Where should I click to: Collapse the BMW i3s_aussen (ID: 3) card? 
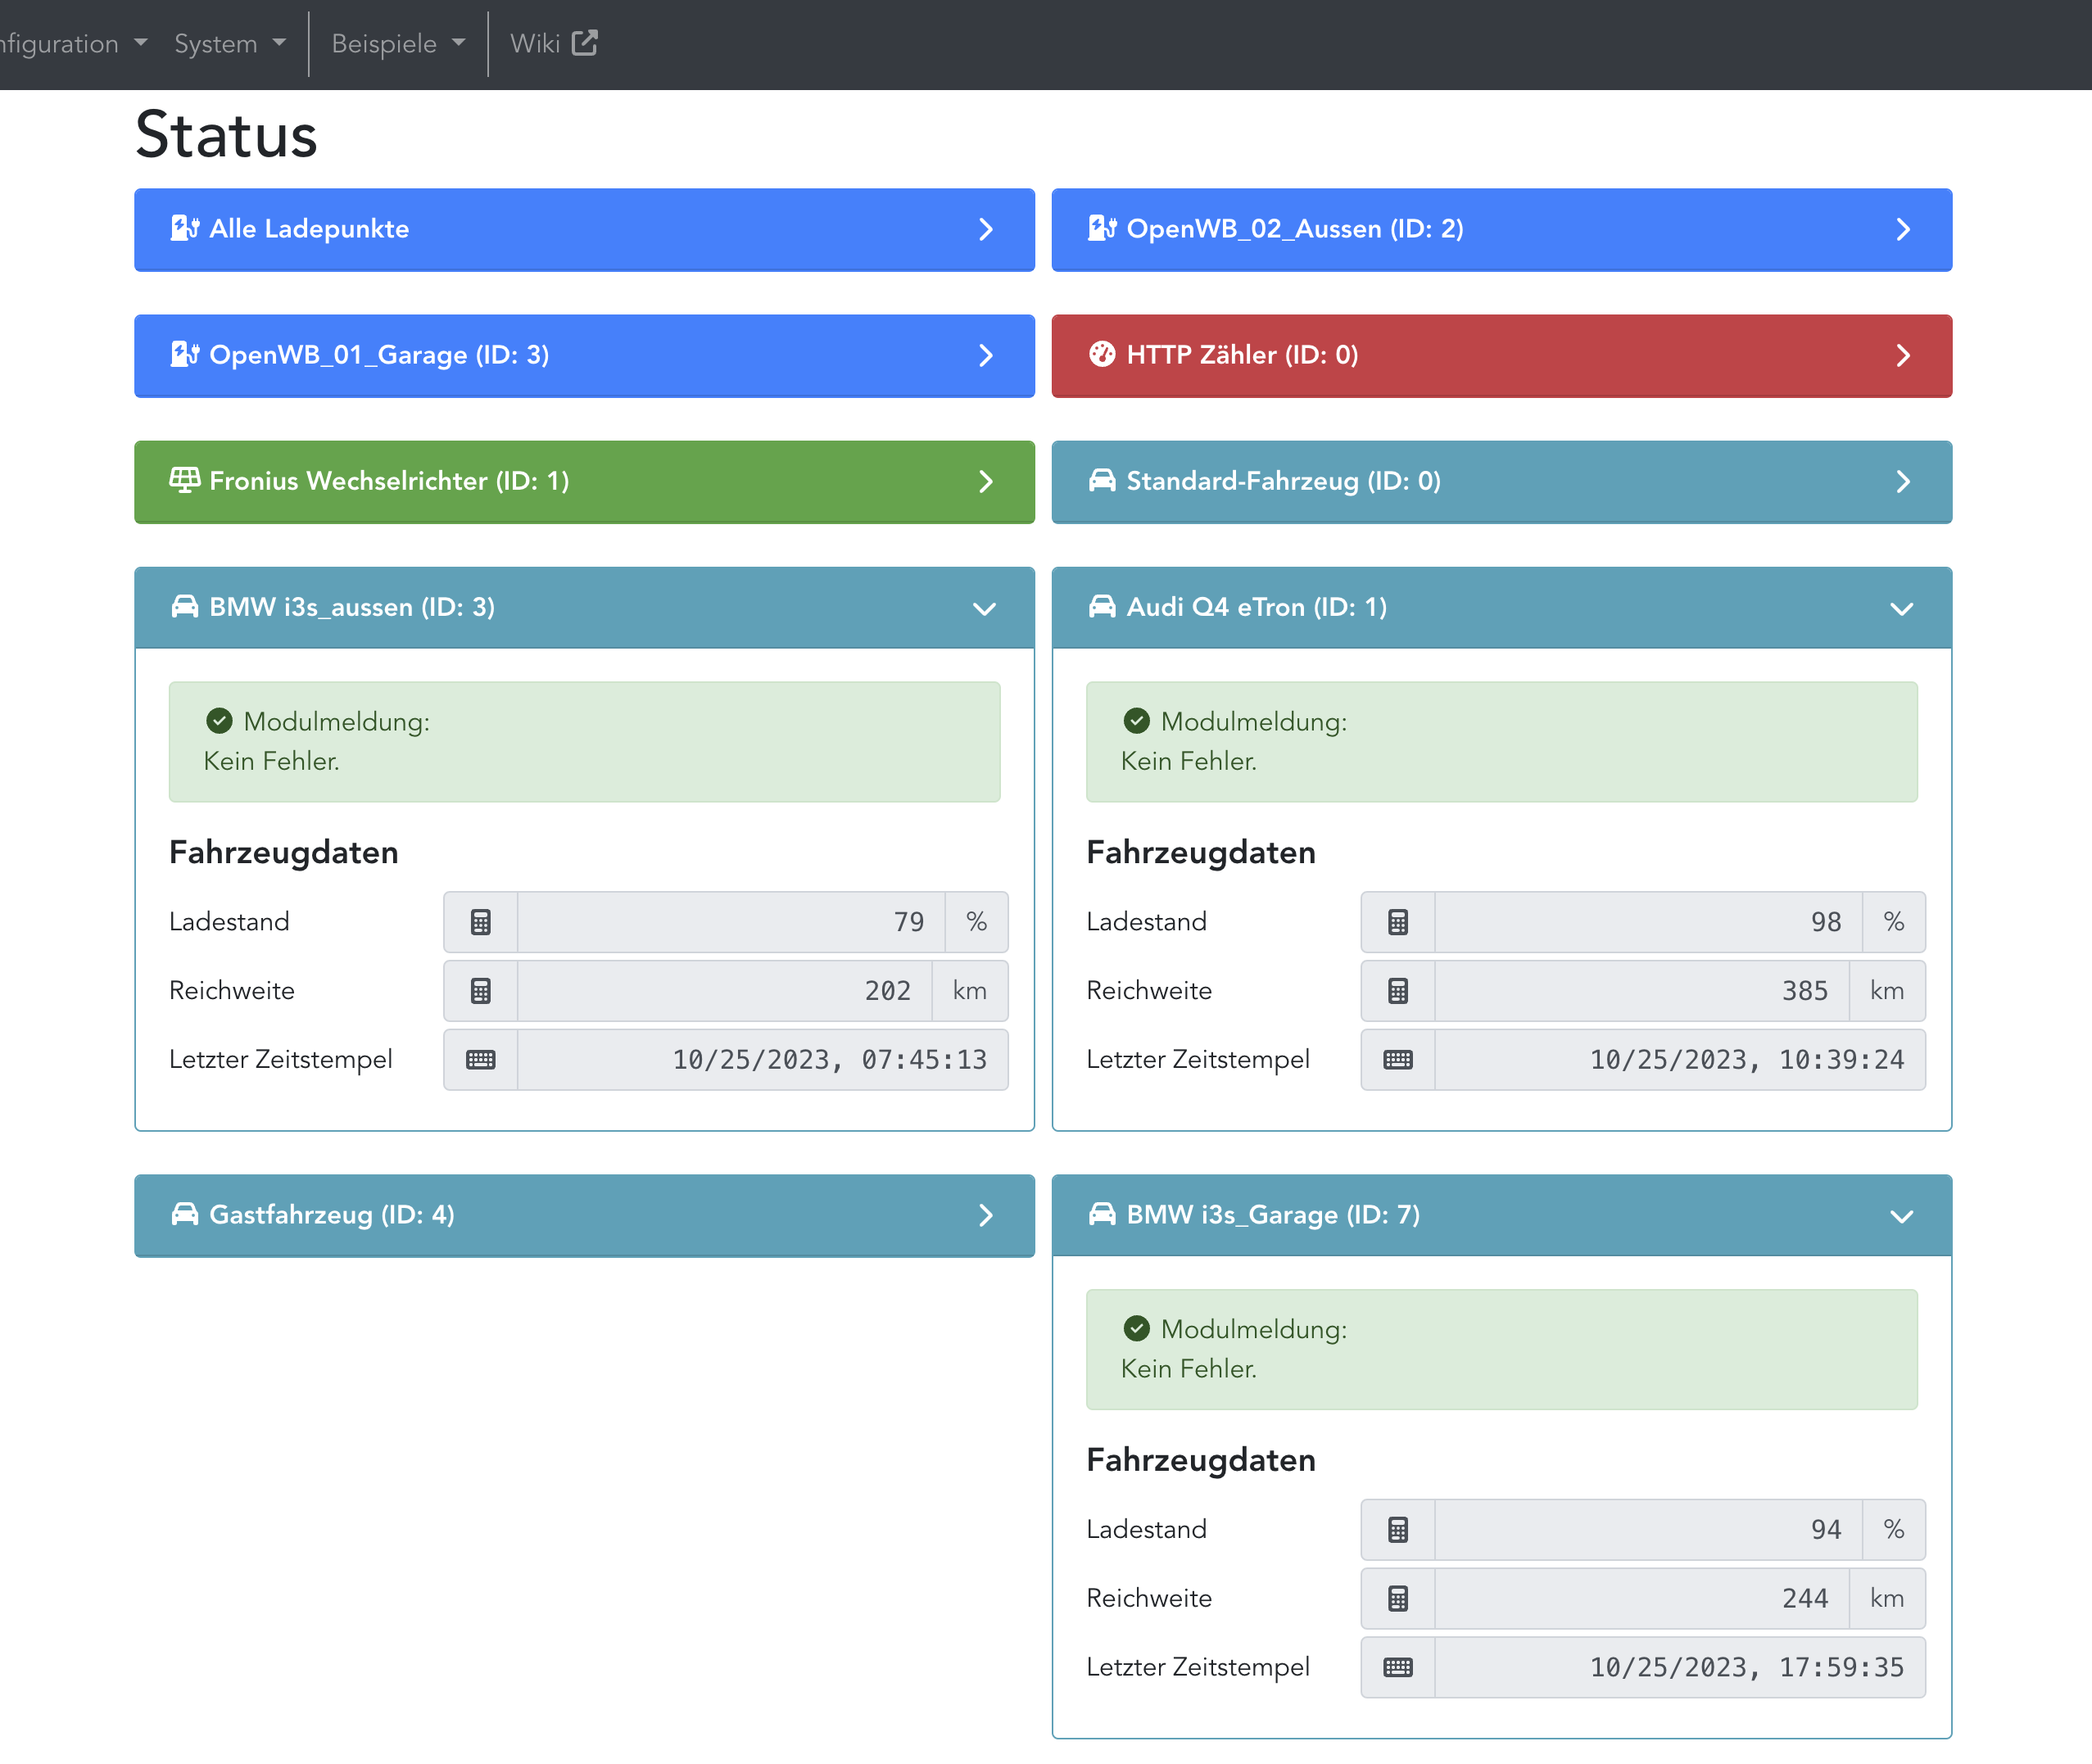click(x=984, y=608)
